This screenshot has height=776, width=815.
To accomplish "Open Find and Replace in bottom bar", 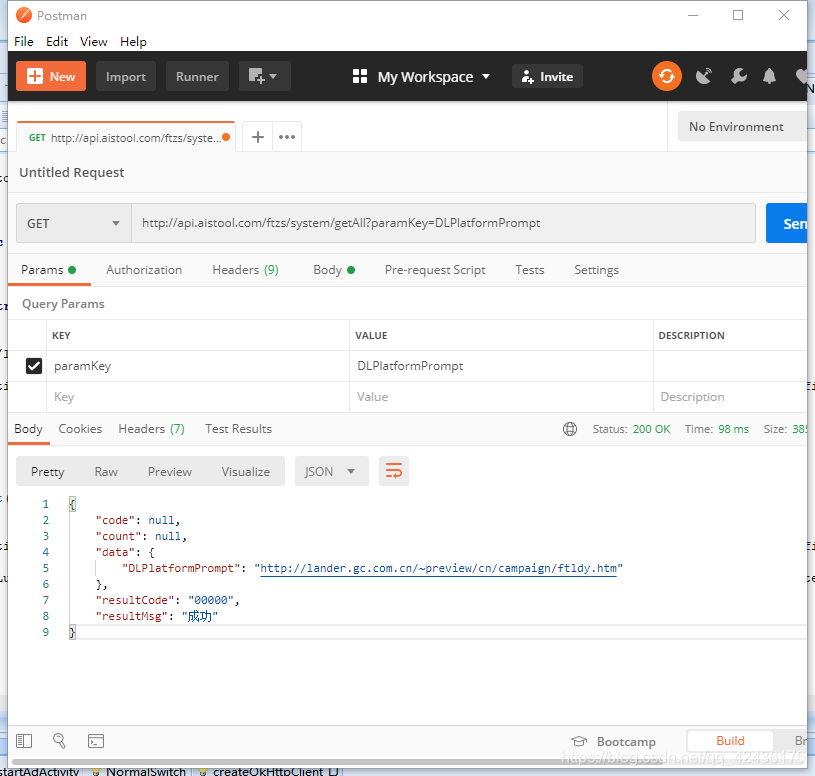I will tap(59, 741).
